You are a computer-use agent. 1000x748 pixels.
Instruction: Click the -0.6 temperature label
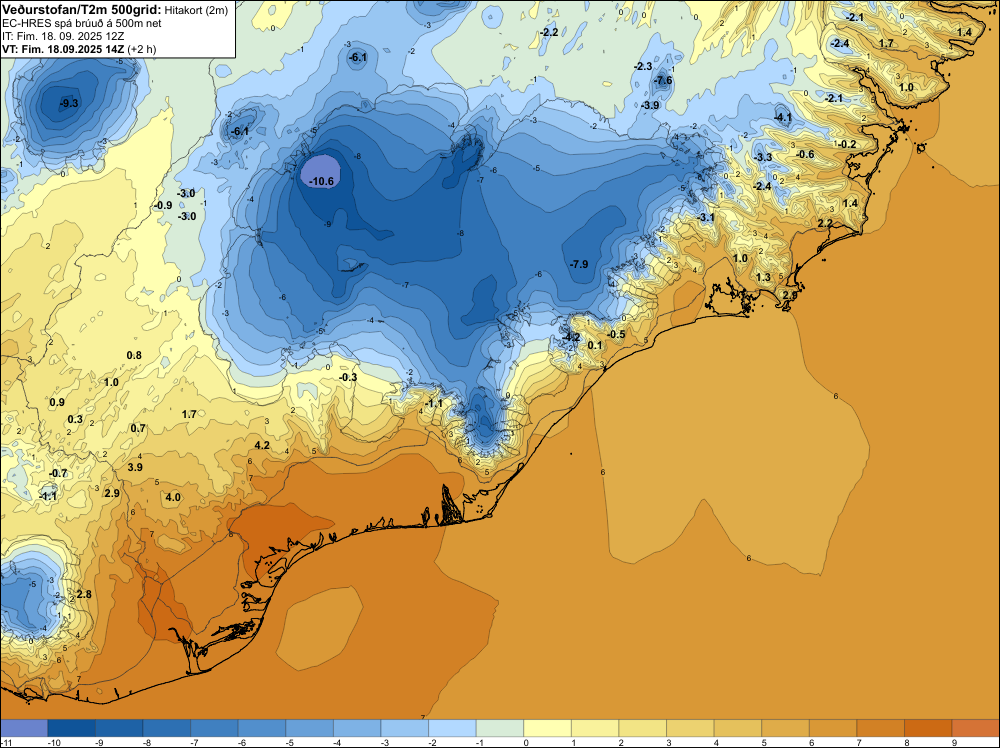coord(805,154)
